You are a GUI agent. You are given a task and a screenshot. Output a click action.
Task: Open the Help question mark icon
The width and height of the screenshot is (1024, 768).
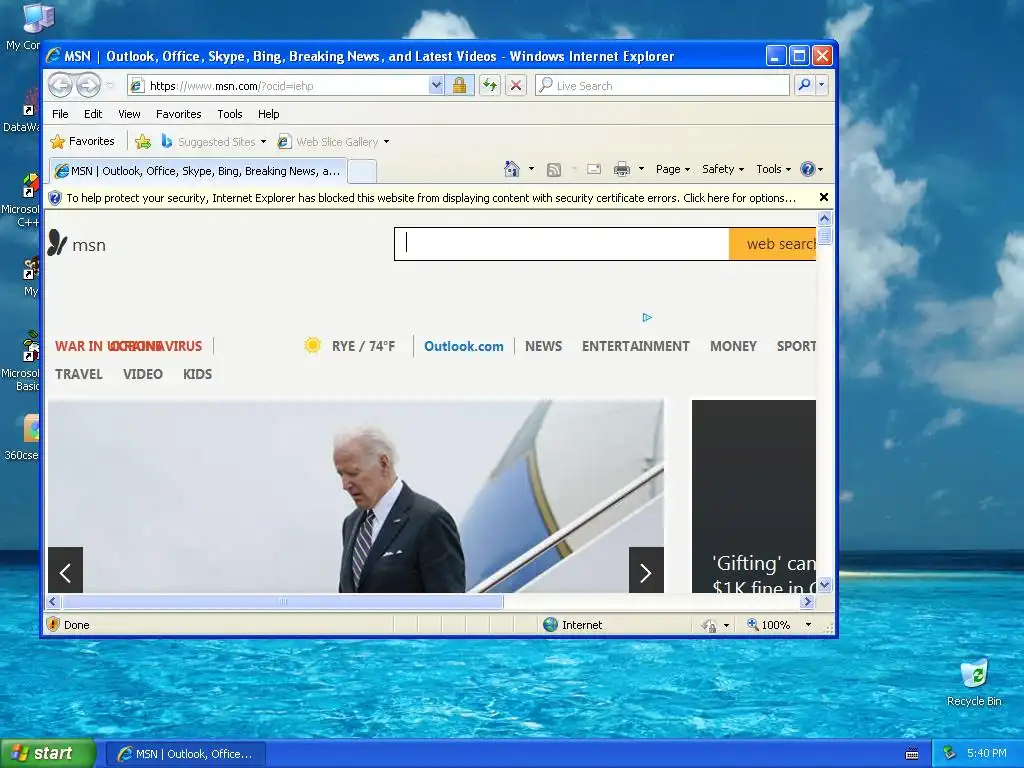[x=808, y=169]
